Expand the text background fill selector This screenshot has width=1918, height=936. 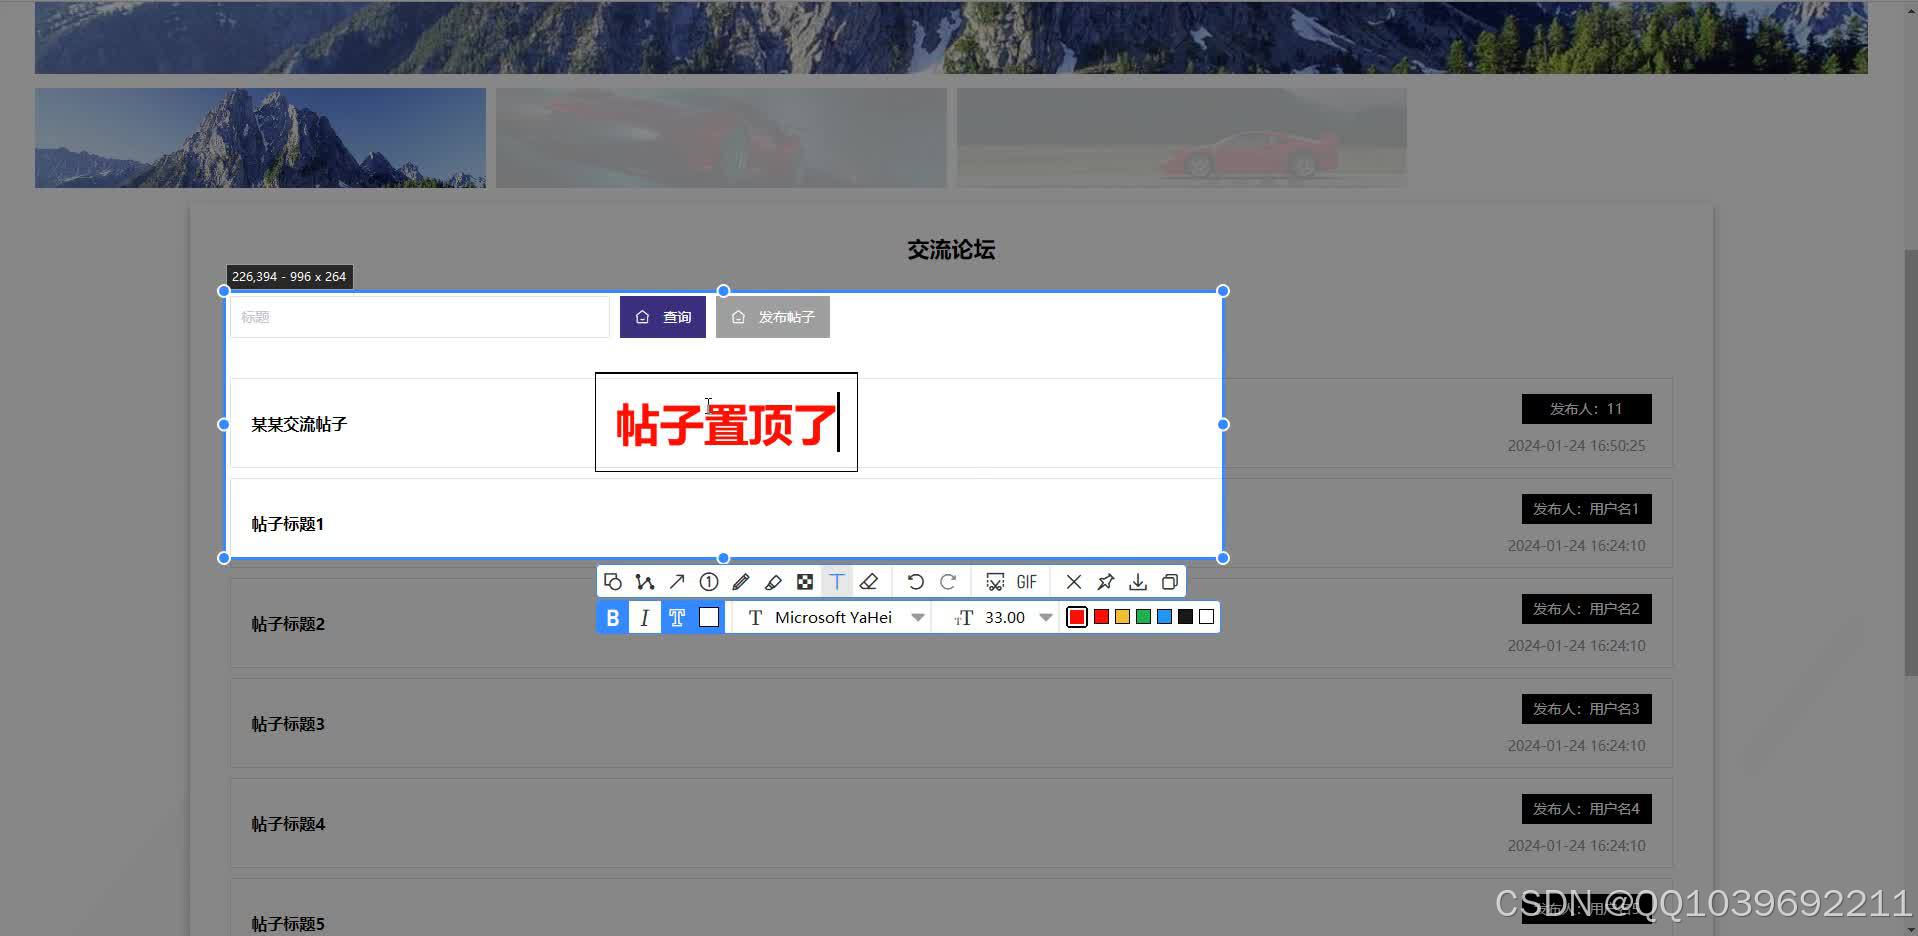[709, 617]
